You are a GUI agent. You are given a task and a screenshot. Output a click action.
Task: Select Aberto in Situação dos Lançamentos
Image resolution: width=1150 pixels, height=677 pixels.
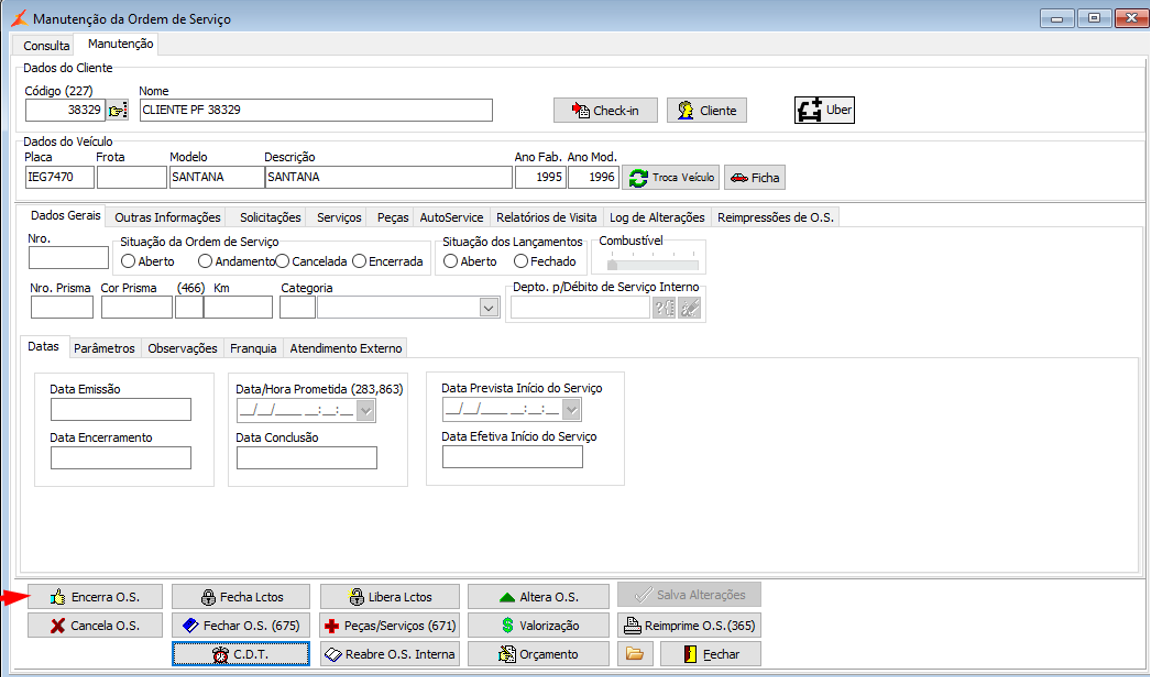pyautogui.click(x=451, y=261)
